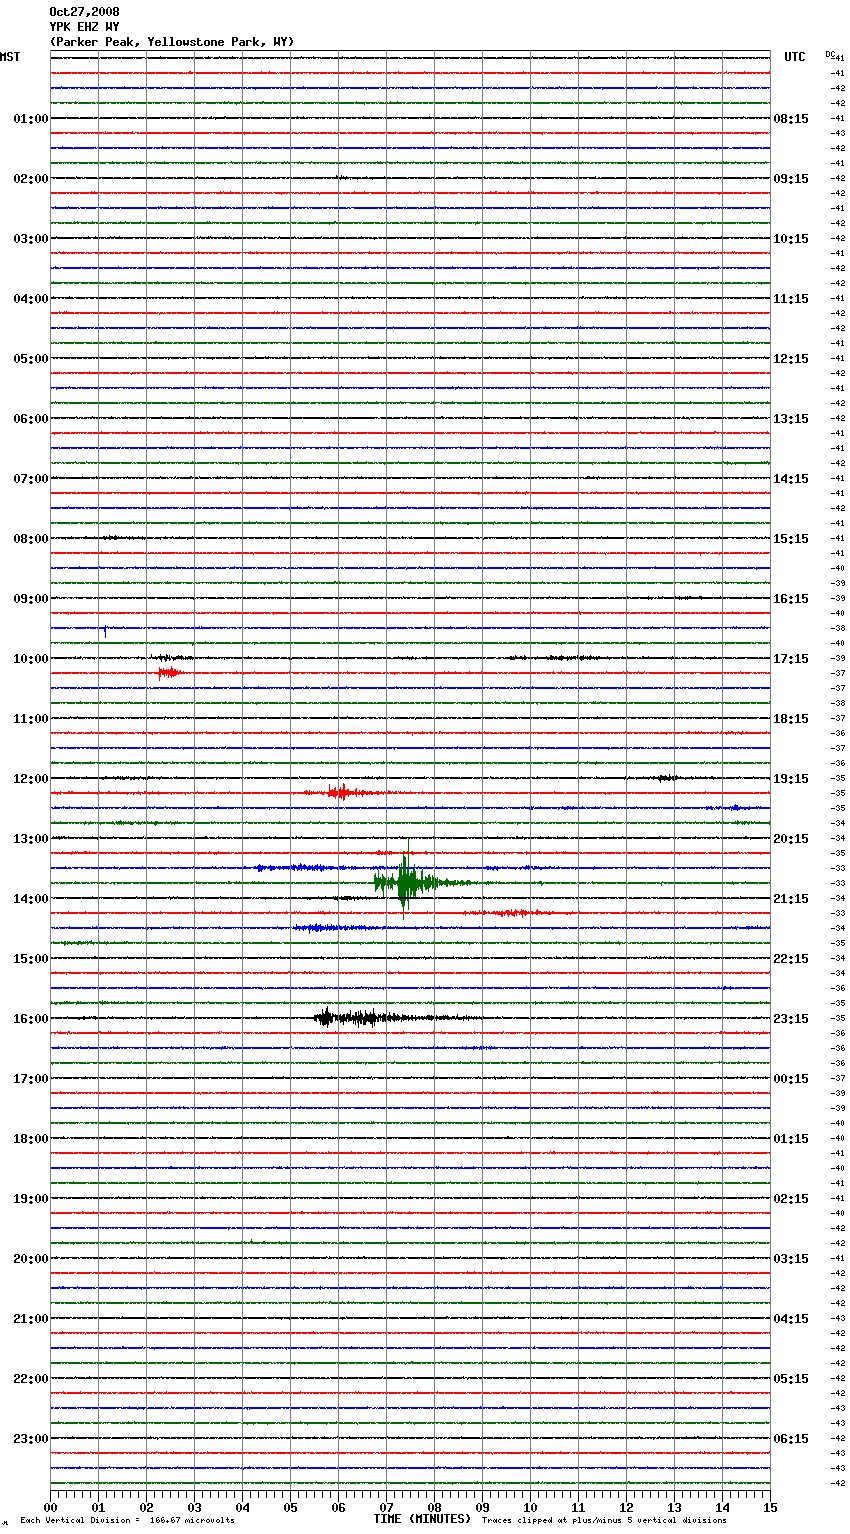Click the "13:00" MST time label
Screen dimensions: 850x1534
click(31, 839)
